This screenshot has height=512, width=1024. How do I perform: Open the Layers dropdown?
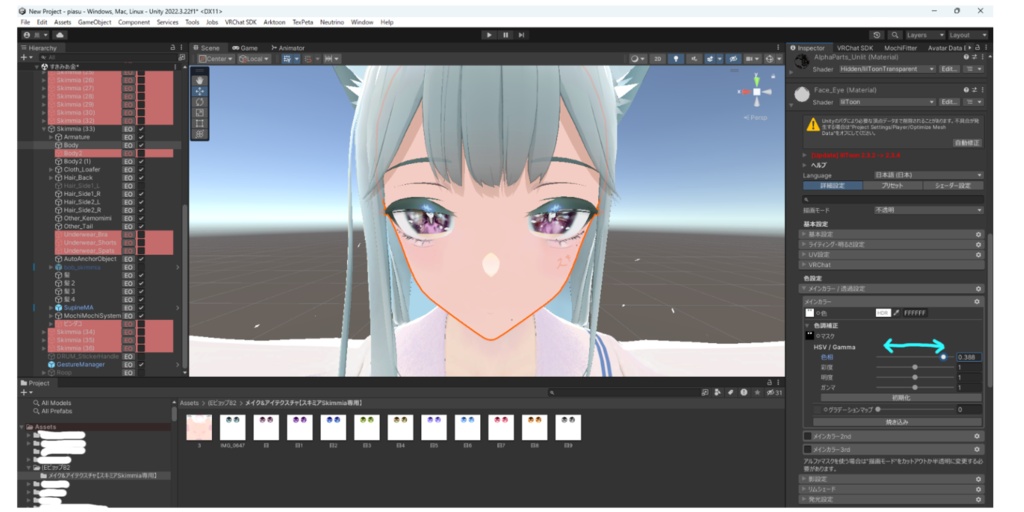click(925, 35)
